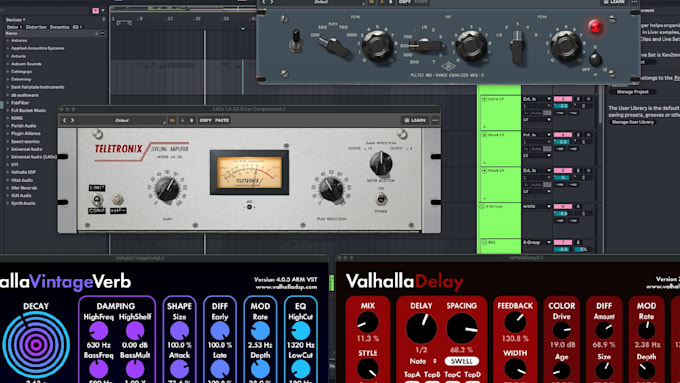
Task: Click COPY in the LA-2A toolbar
Action: 206,120
